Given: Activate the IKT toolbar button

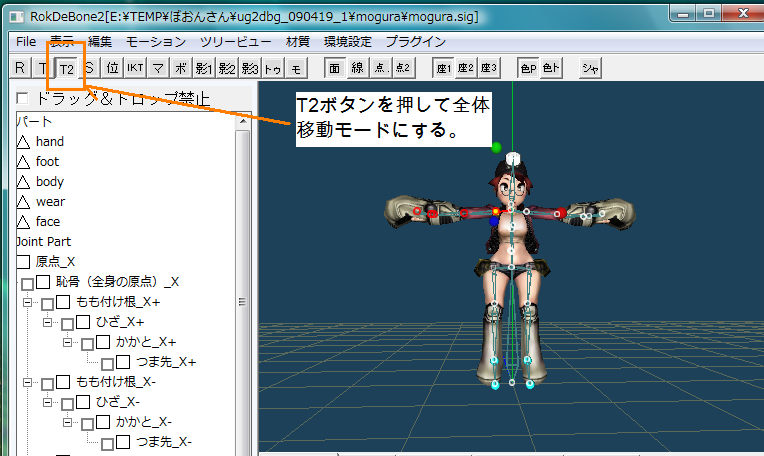Looking at the screenshot, I should tap(135, 68).
